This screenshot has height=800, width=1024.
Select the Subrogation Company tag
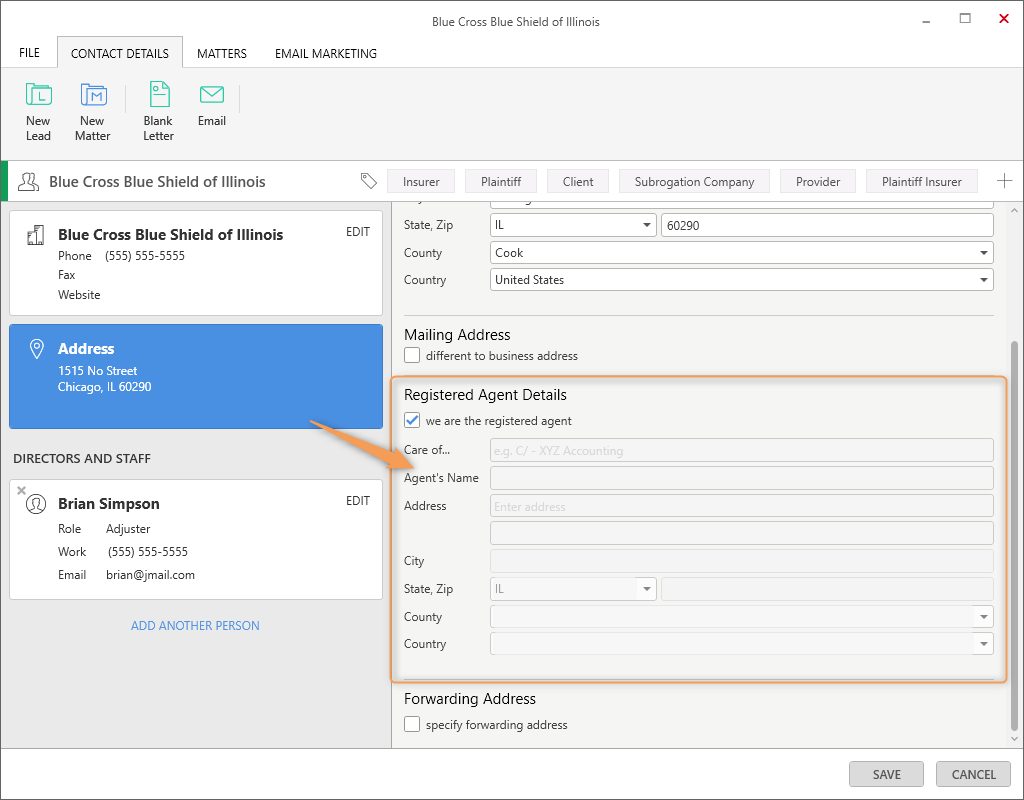tap(694, 182)
